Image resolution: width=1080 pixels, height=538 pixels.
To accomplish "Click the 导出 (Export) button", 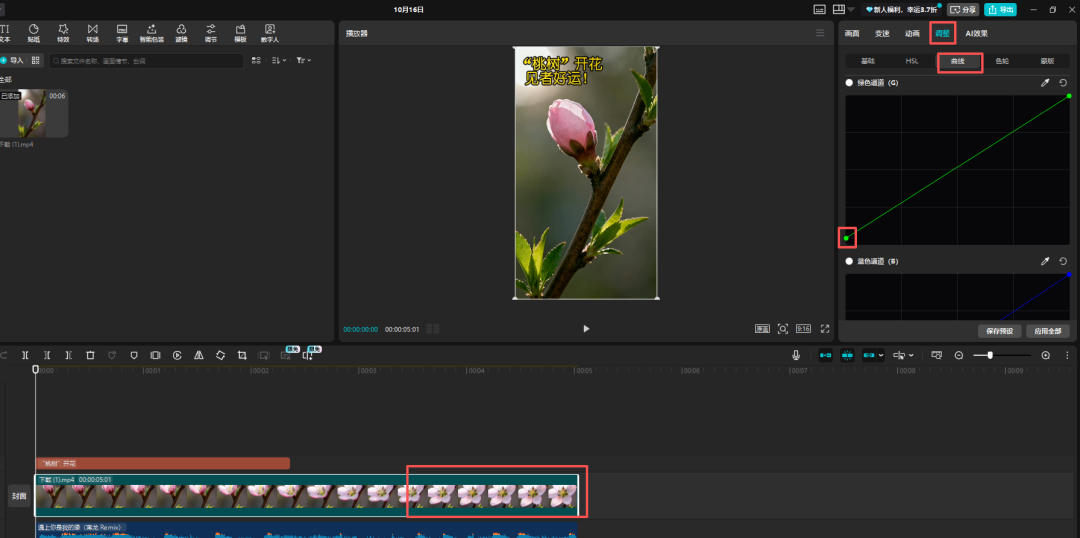I will point(1000,9).
